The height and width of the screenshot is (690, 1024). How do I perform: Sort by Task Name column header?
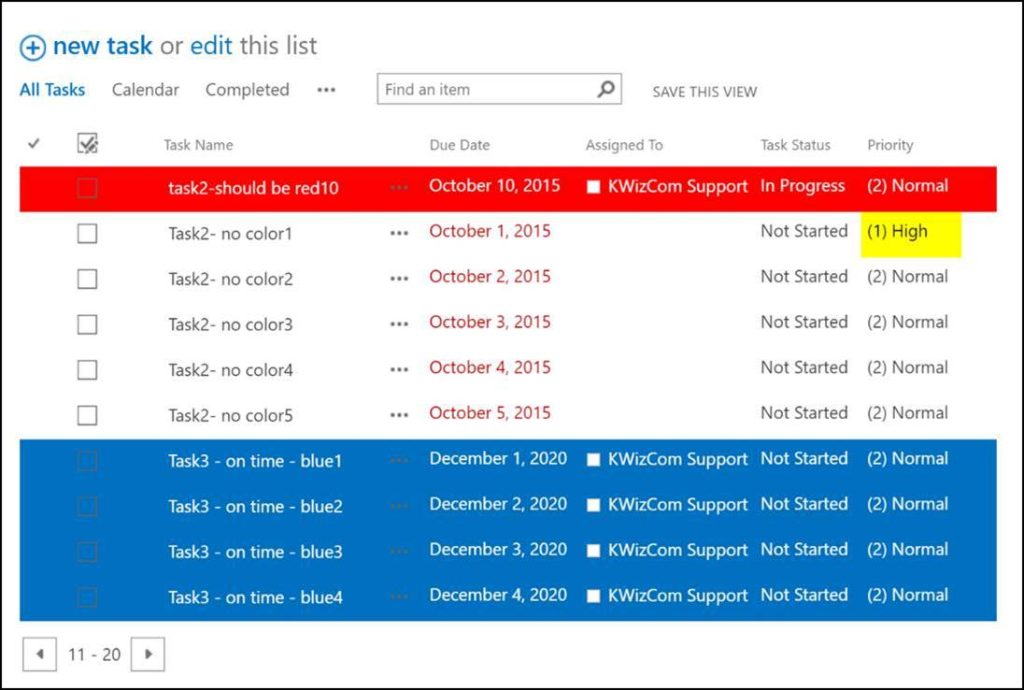[x=198, y=145]
